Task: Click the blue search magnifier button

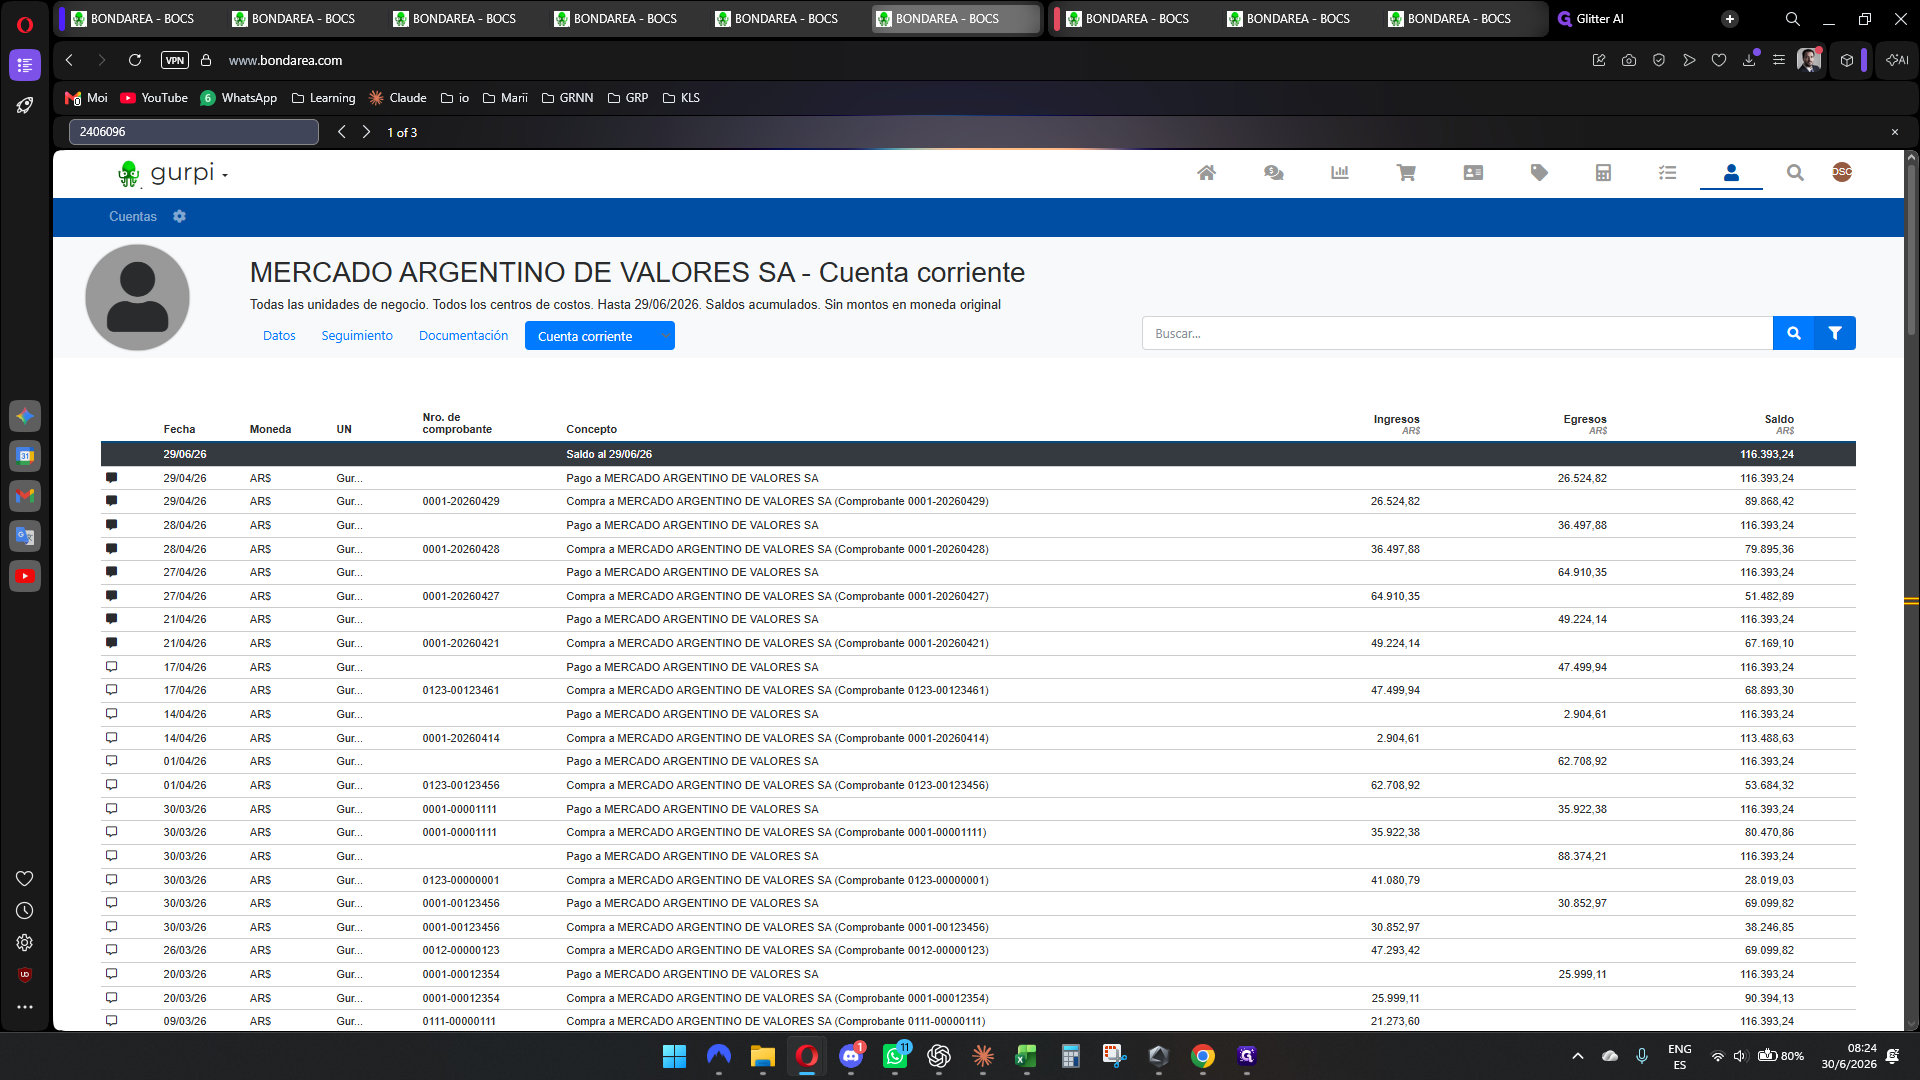Action: tap(1794, 334)
